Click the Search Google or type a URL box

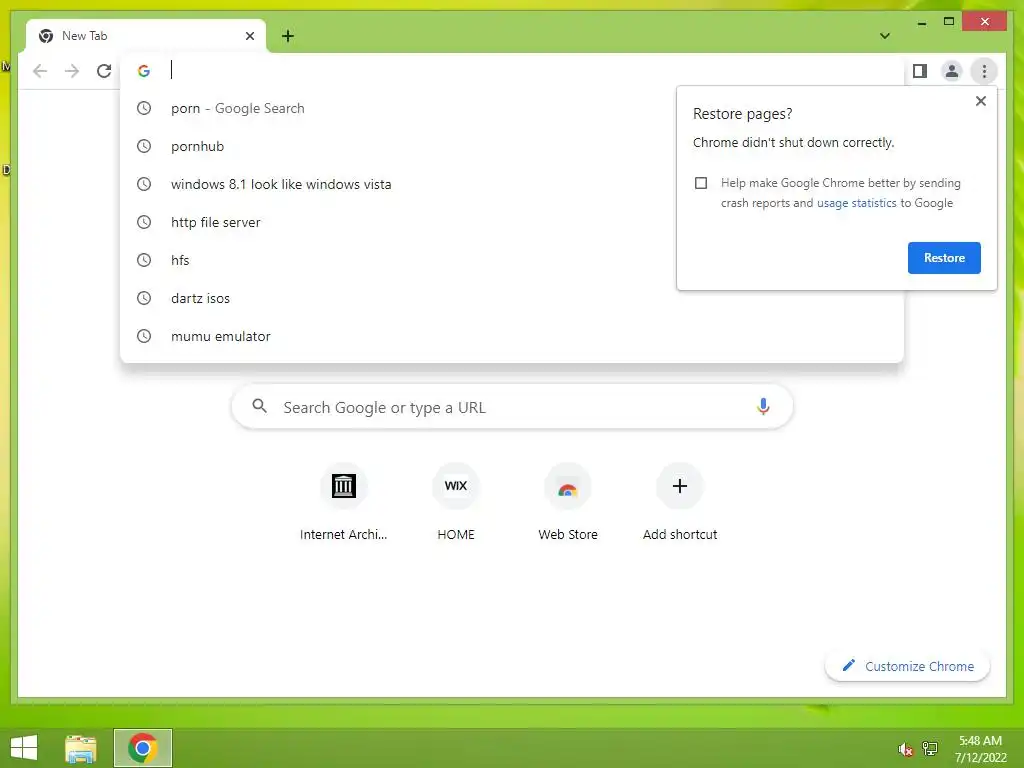pyautogui.click(x=512, y=407)
